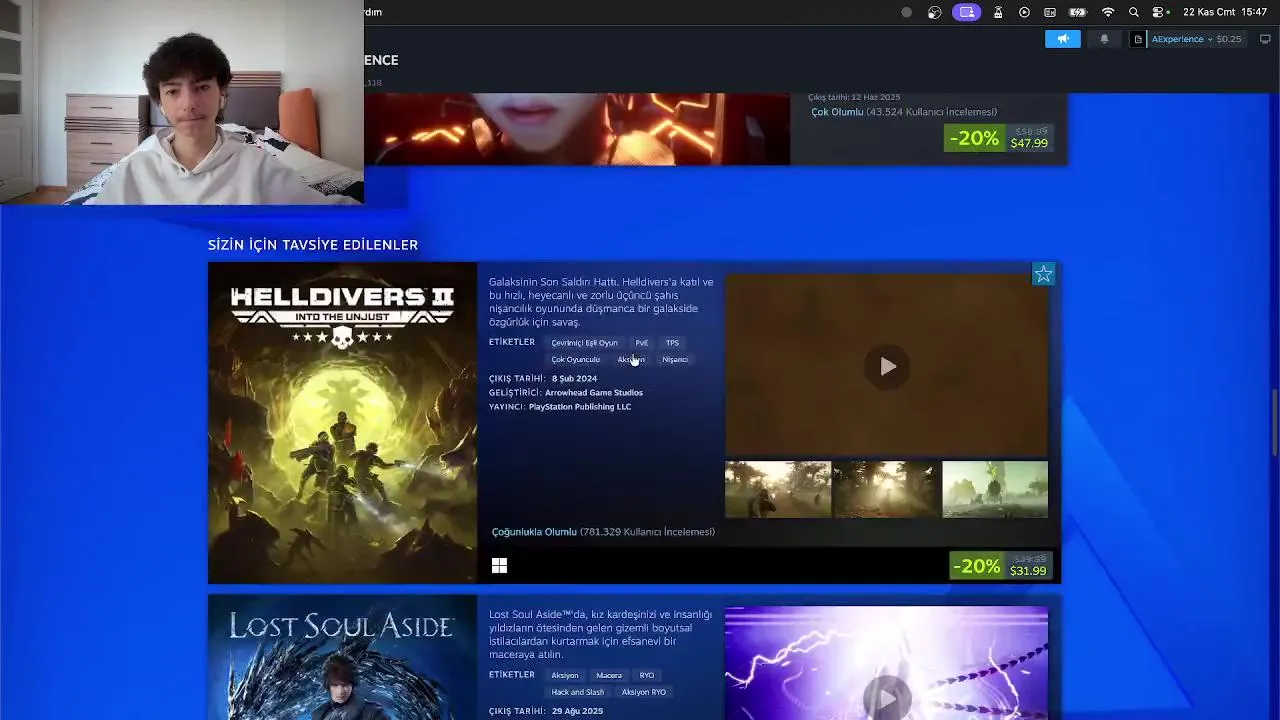Play the Lost Soul Aside trailer

point(887,696)
